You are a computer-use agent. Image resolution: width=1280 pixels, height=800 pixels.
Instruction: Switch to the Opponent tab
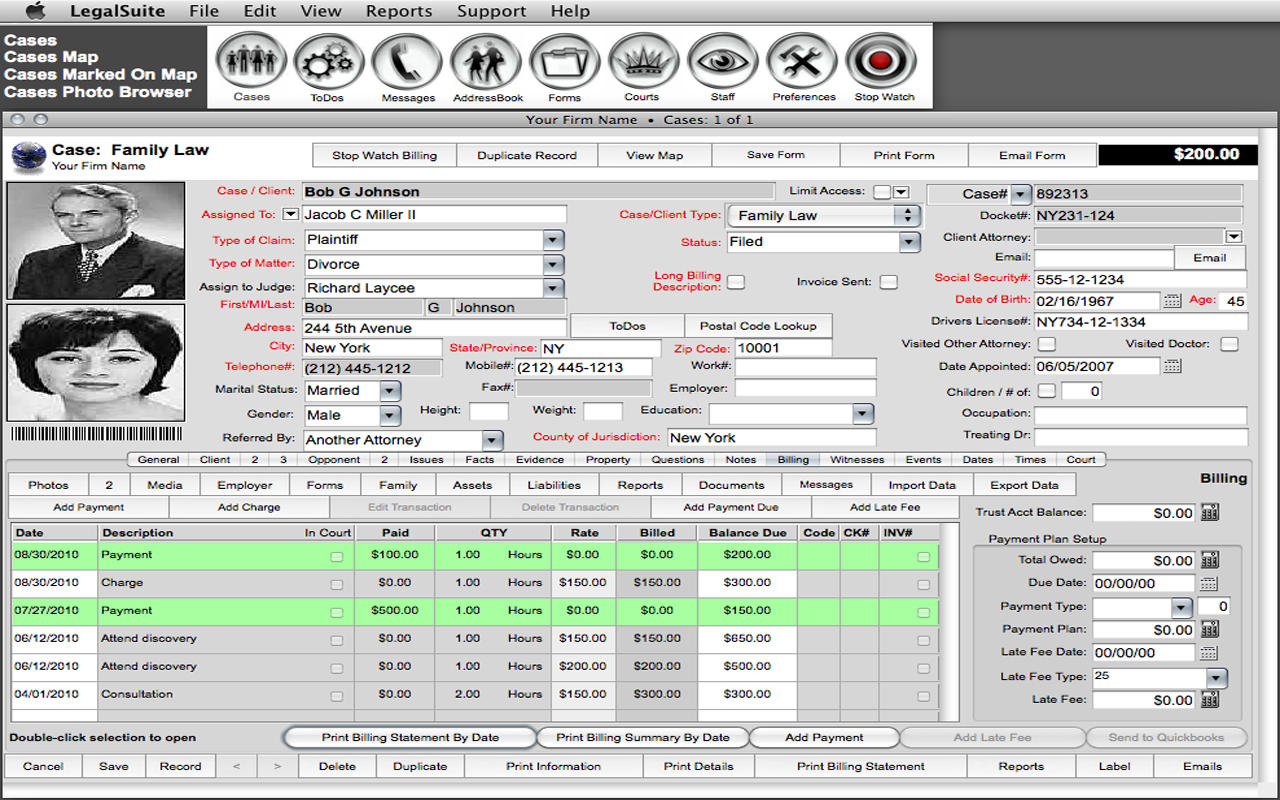(334, 460)
